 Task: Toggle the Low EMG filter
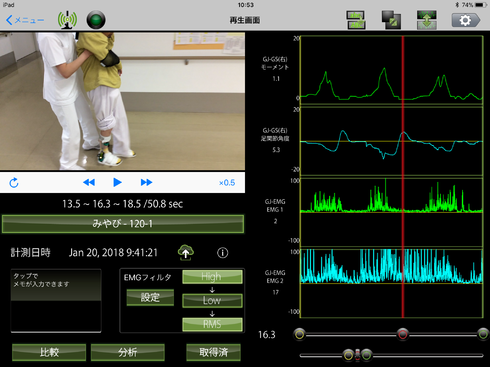tap(212, 300)
